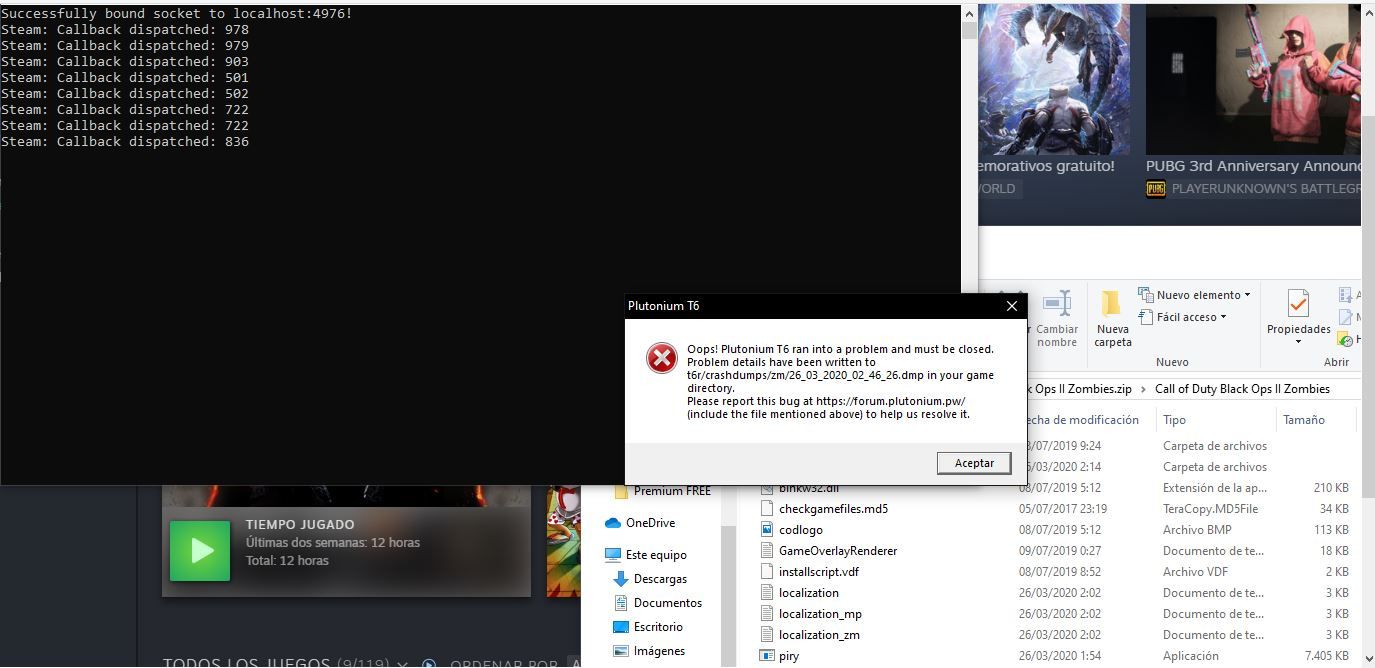
Task: Click Call of Duty Black Ops II Zombies breadcrumb
Action: [1242, 389]
